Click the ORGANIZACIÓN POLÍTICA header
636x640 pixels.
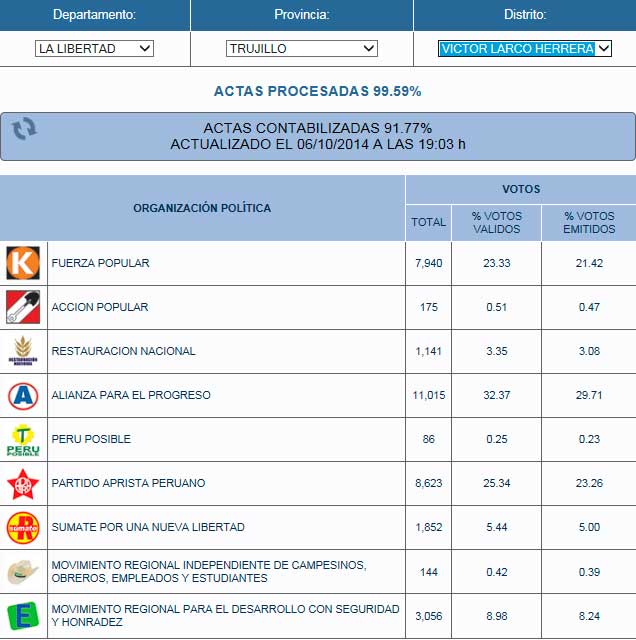[202, 208]
